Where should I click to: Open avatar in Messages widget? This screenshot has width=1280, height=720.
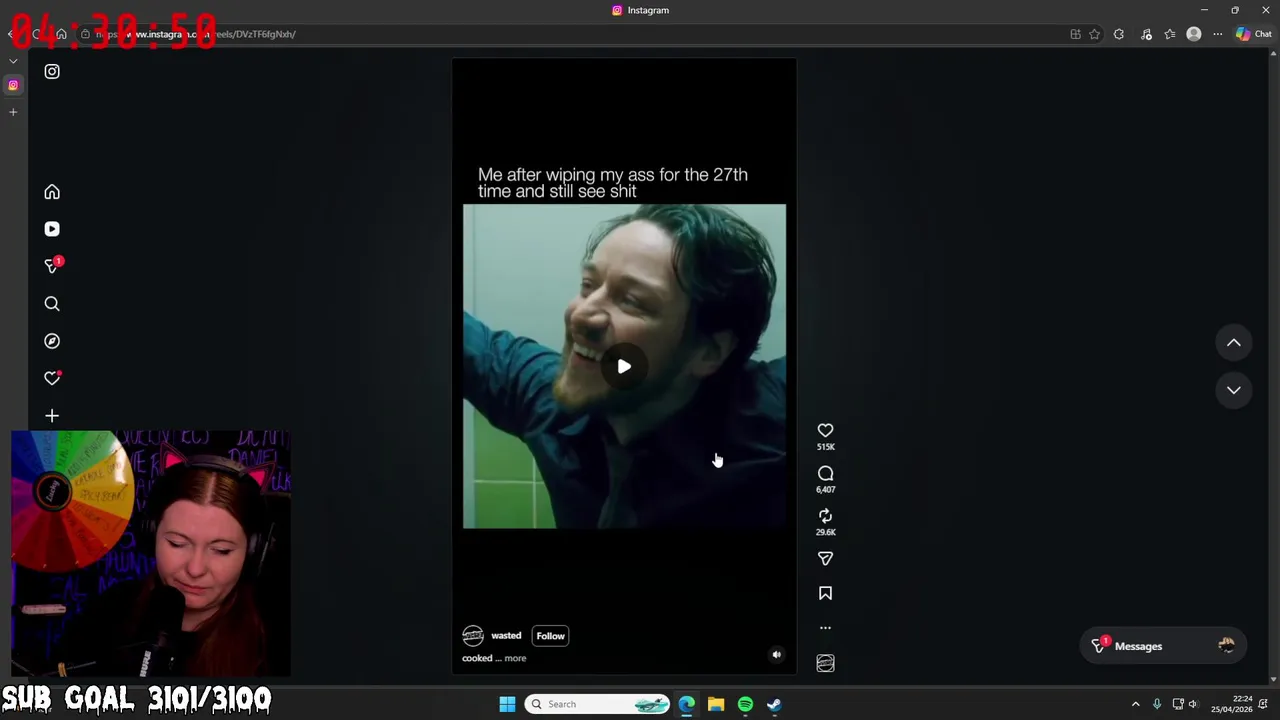[1227, 646]
